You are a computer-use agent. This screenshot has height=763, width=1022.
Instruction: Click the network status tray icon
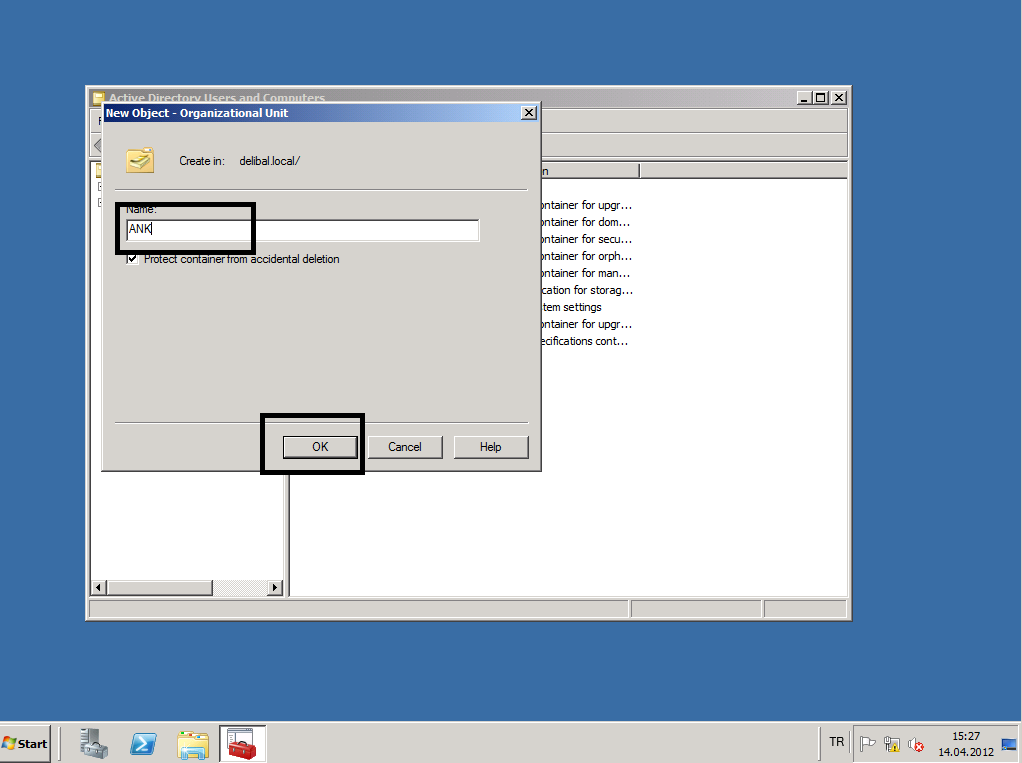click(892, 743)
